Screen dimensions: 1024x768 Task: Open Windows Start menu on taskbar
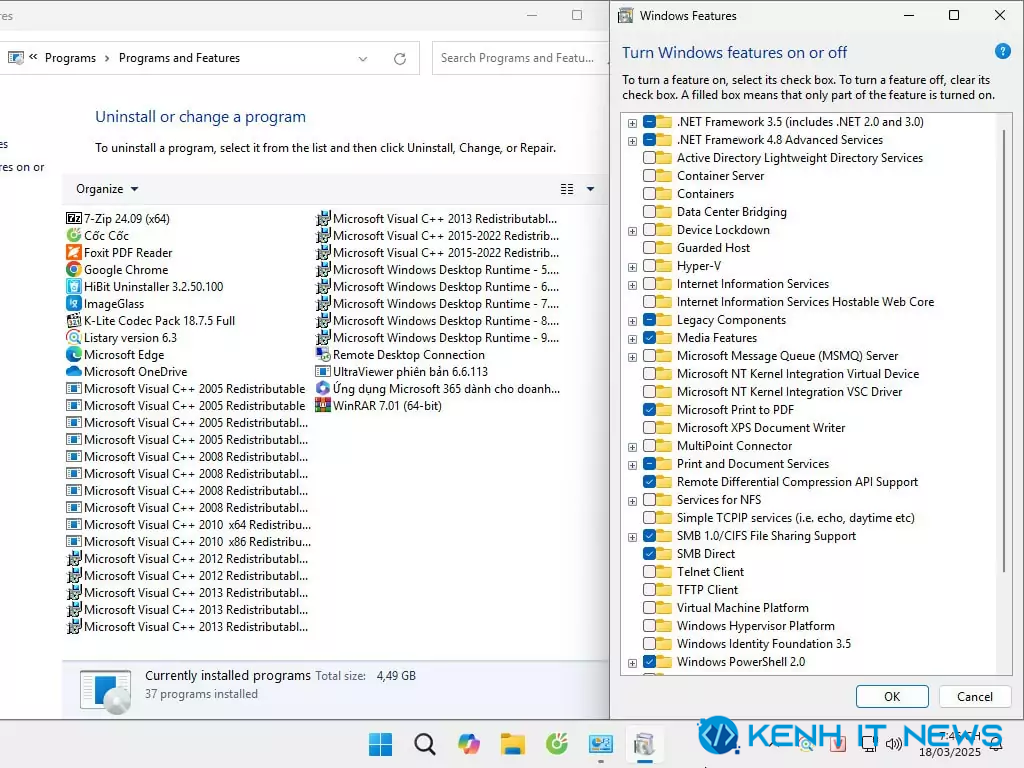pyautogui.click(x=380, y=744)
